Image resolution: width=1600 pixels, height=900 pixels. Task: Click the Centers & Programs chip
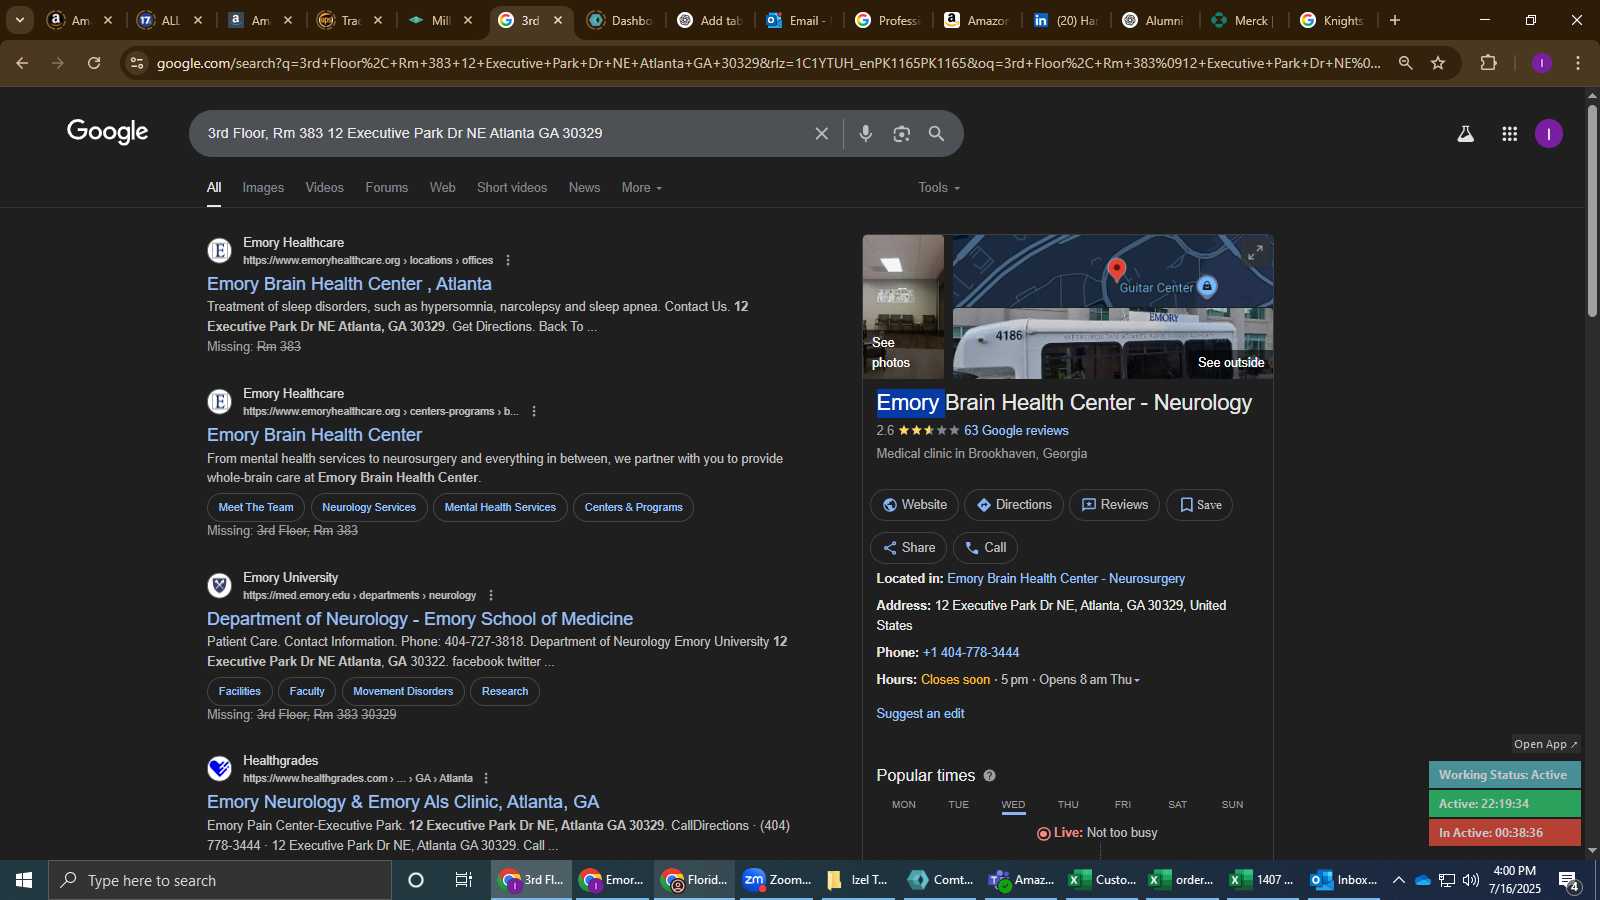click(x=633, y=508)
